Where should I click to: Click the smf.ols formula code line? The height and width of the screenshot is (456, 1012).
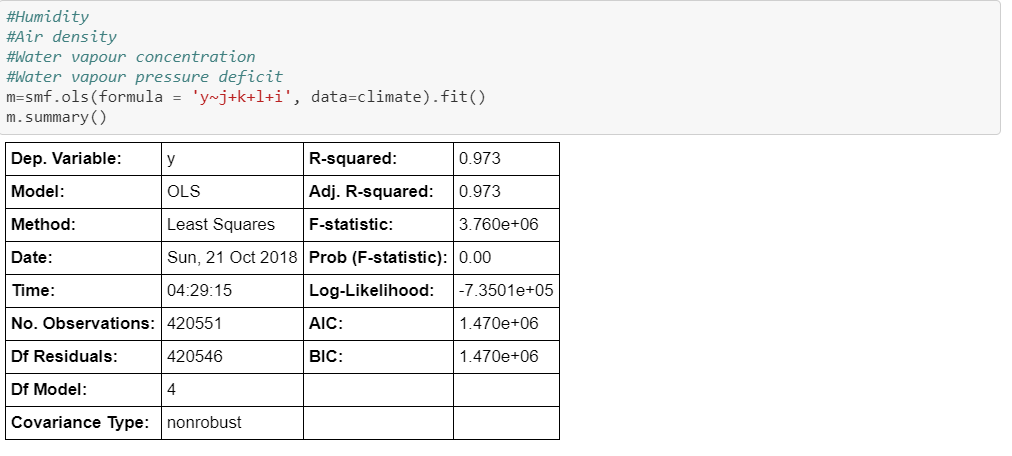click(245, 97)
